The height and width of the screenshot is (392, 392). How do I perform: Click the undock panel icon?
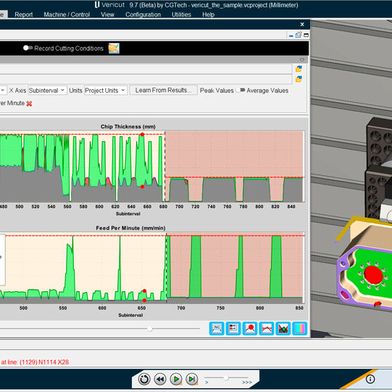click(299, 35)
